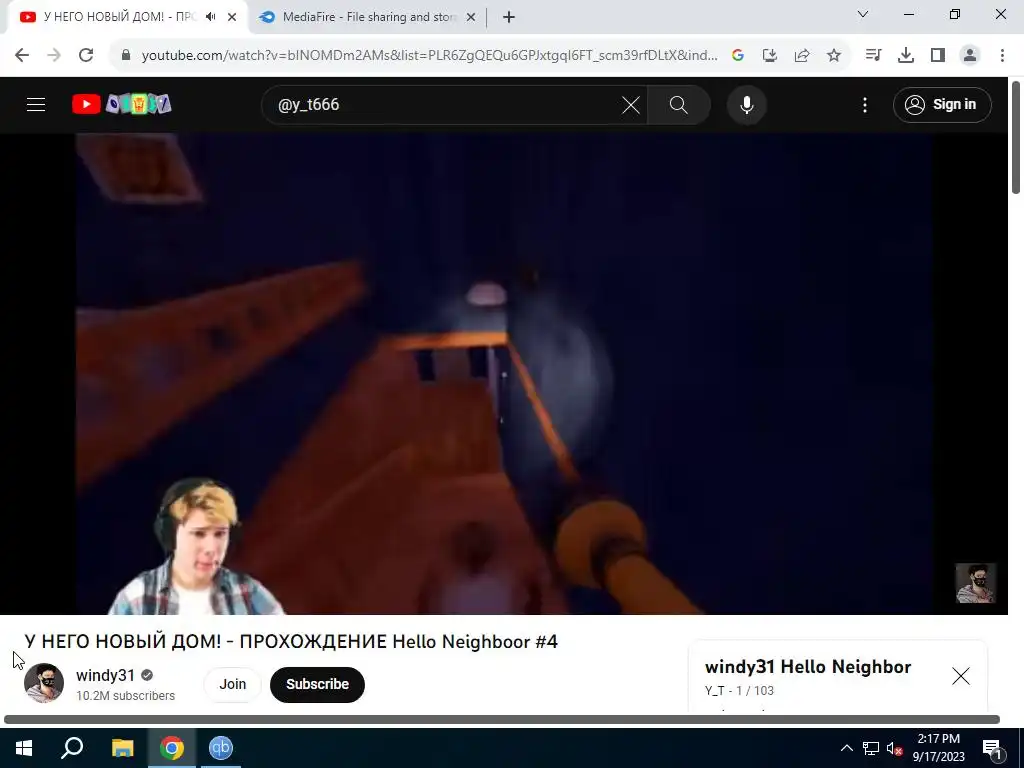This screenshot has width=1024, height=768.
Task: Start voice search with the microphone
Action: 746,104
